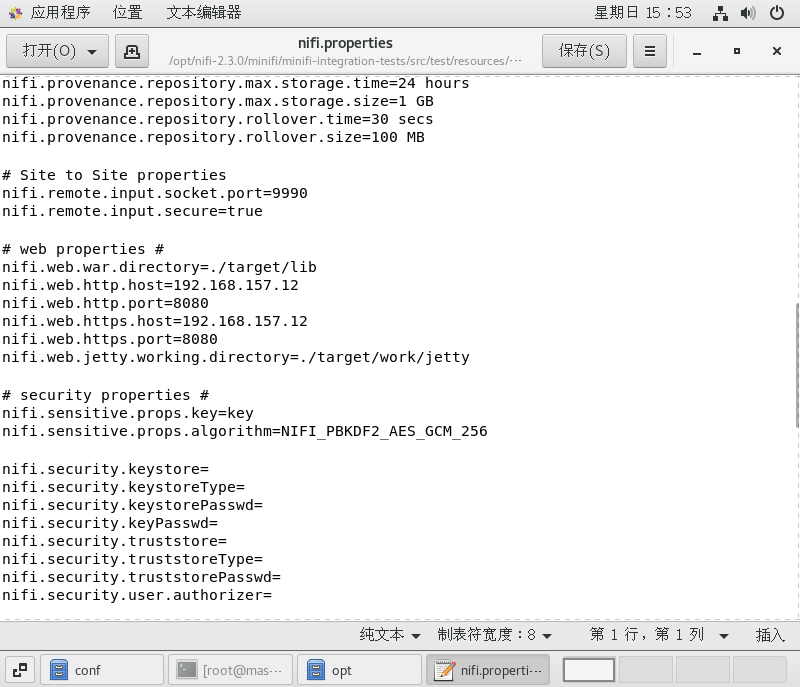Maximize the text editor window
The image size is (800, 687).
point(737,51)
